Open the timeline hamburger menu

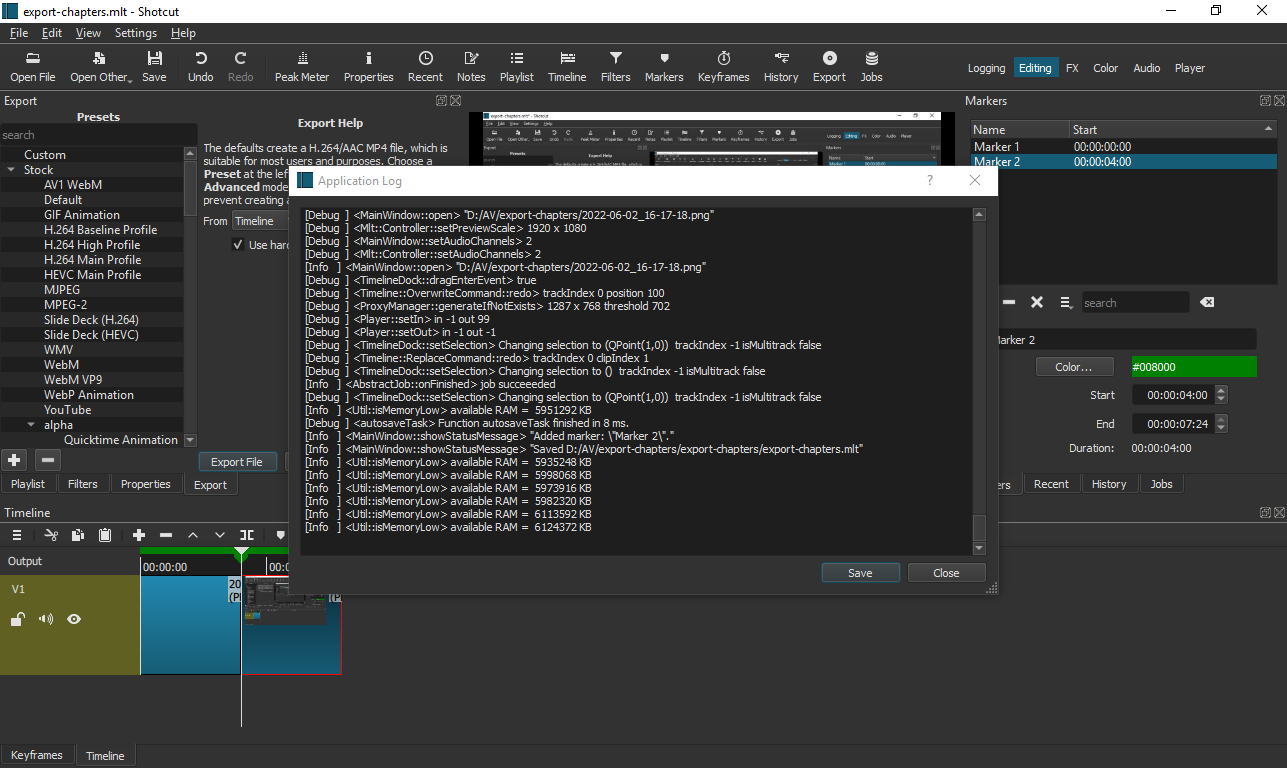click(17, 536)
